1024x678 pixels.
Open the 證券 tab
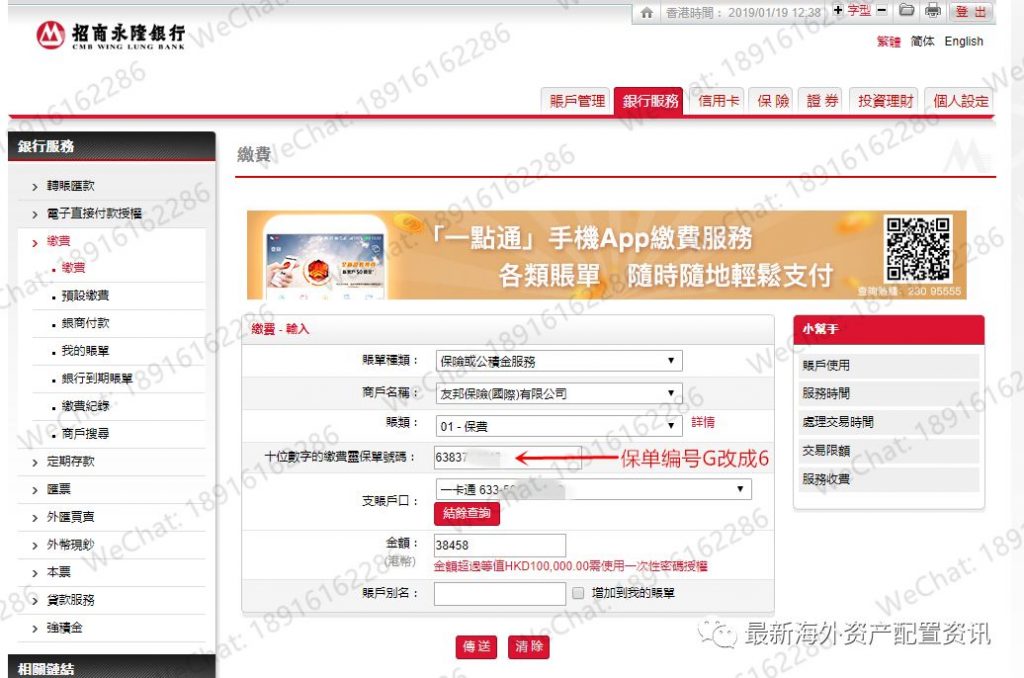[822, 101]
